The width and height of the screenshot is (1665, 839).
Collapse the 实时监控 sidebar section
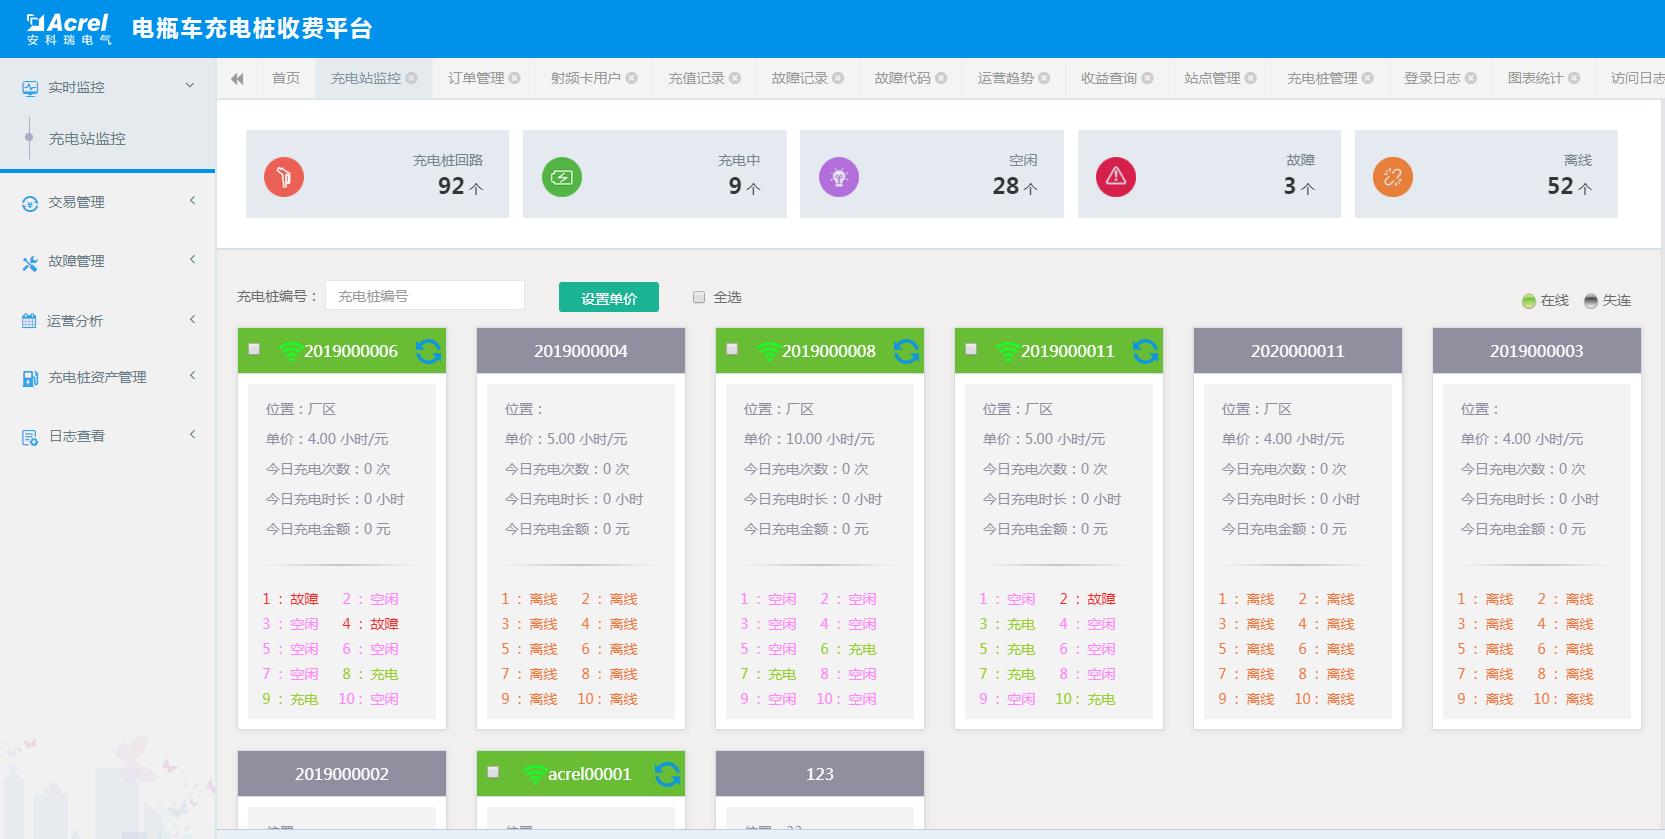107,87
